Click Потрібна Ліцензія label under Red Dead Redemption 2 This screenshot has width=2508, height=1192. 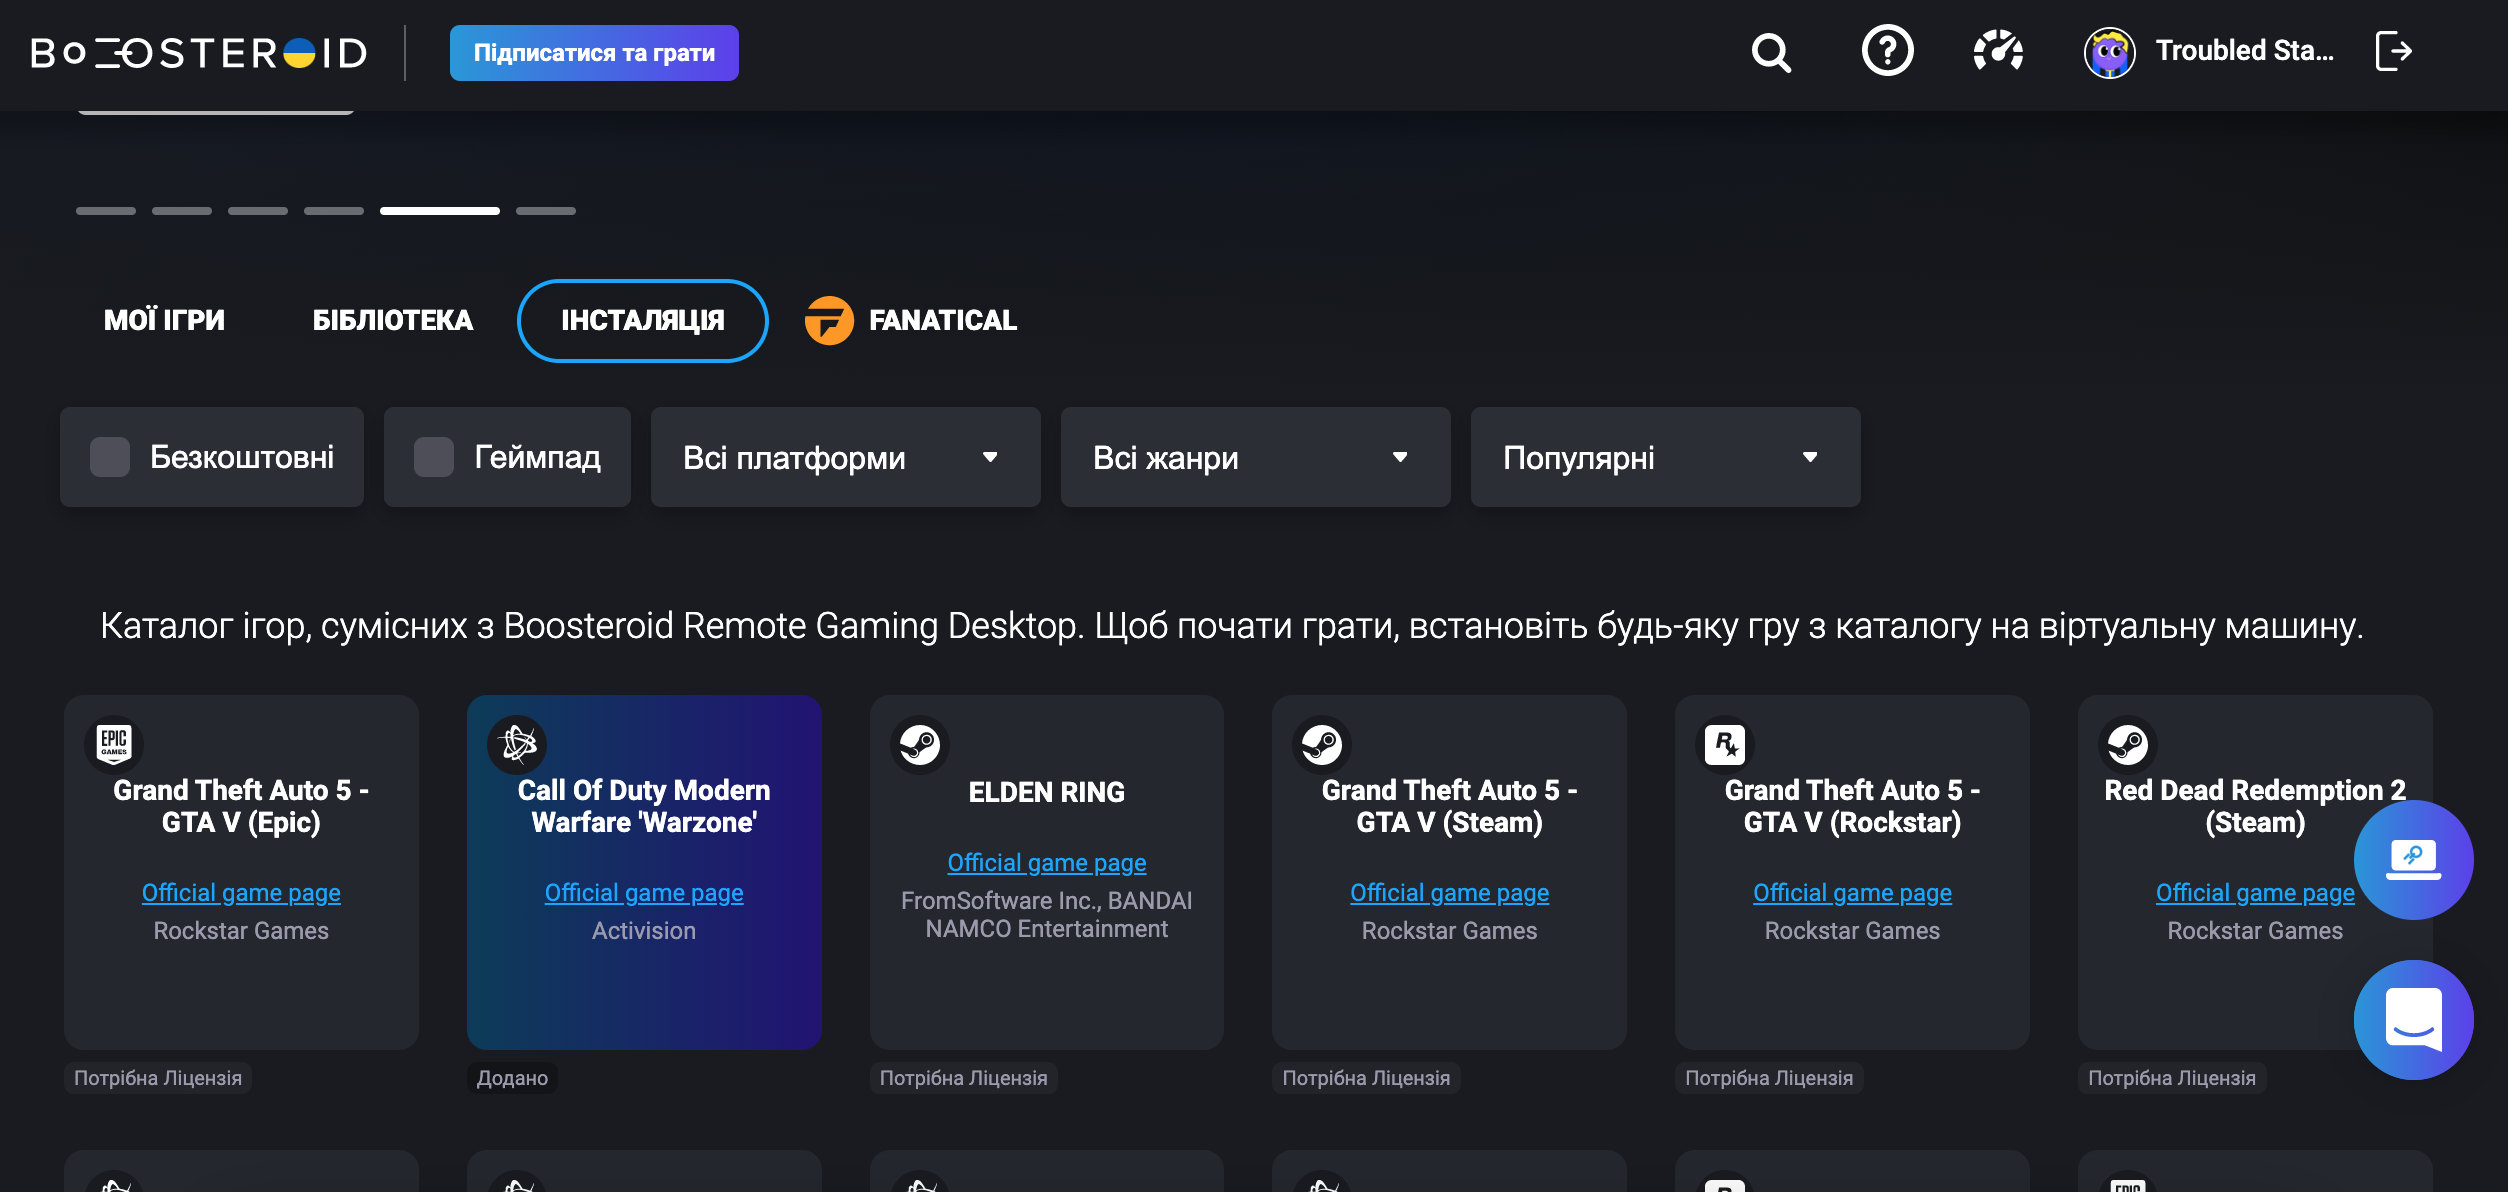2172,1078
